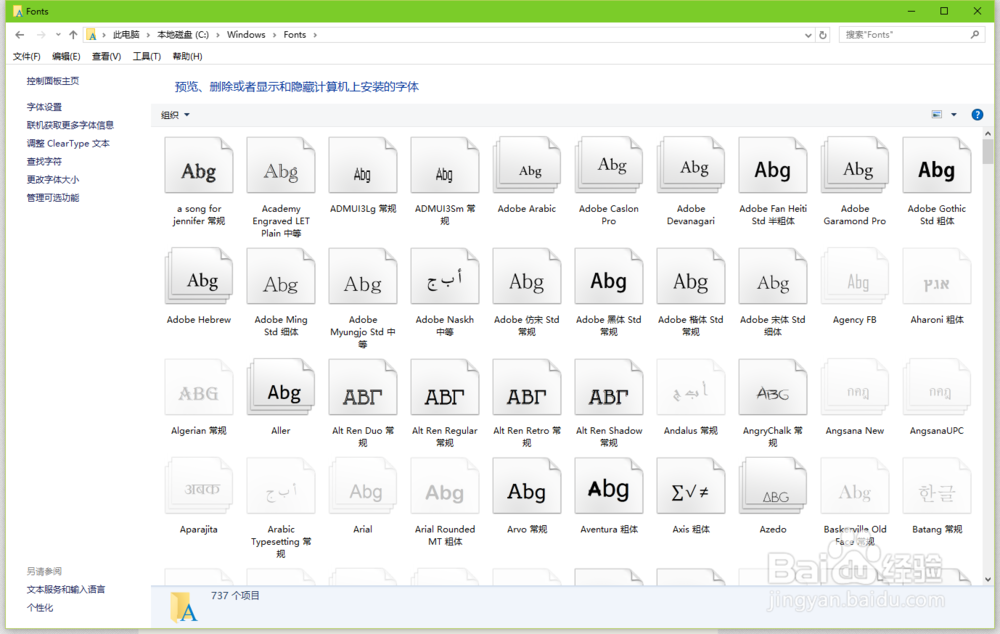Go to 控制面板主页
Viewport: 1000px width, 634px height.
pos(53,81)
